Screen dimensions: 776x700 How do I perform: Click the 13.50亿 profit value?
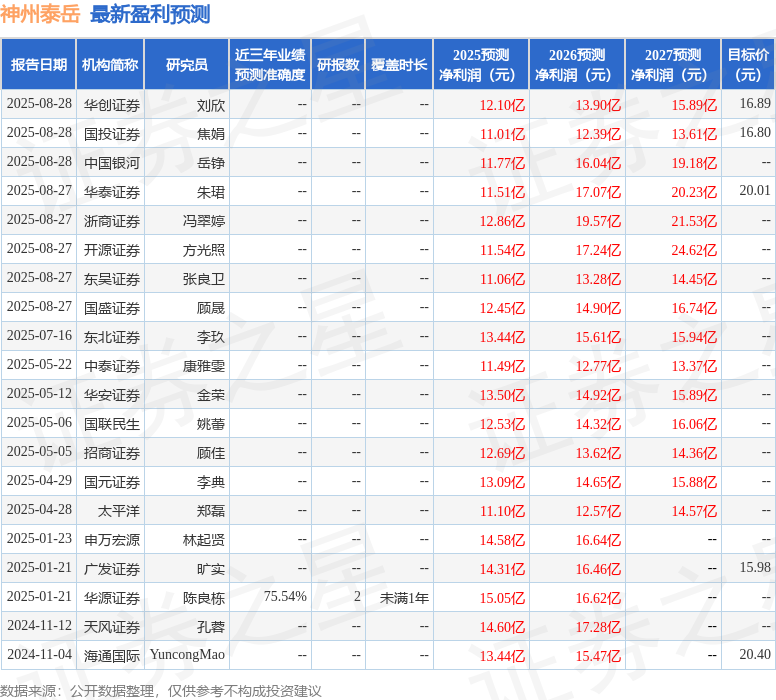click(502, 395)
